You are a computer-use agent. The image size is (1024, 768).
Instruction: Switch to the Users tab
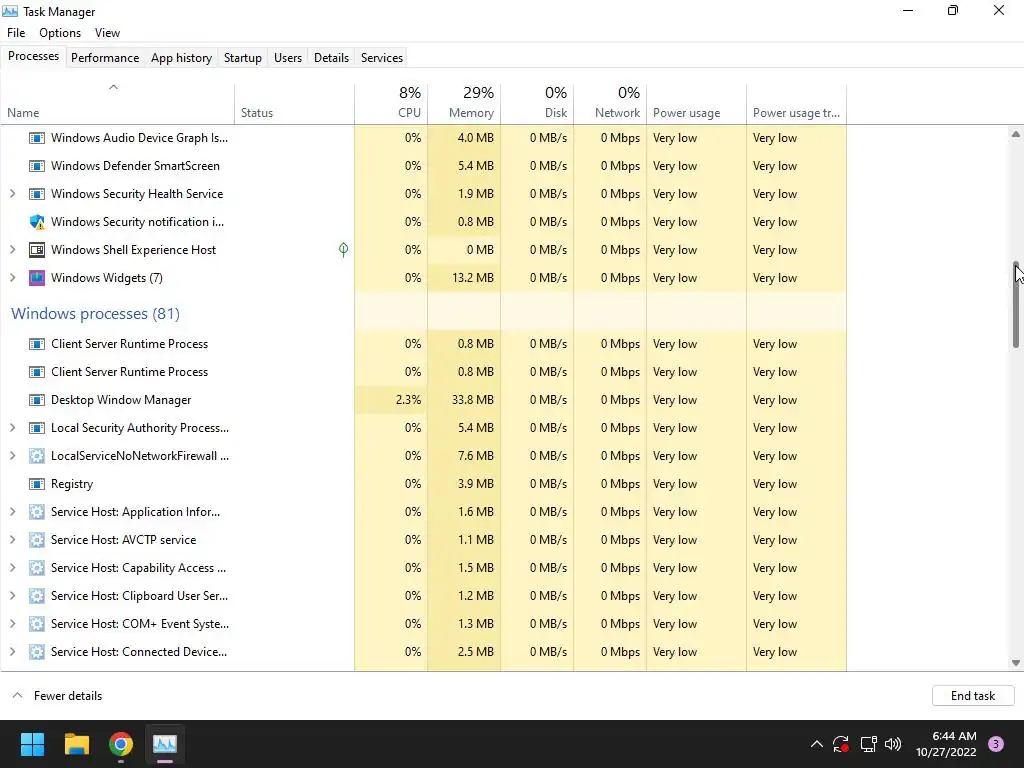pyautogui.click(x=287, y=57)
